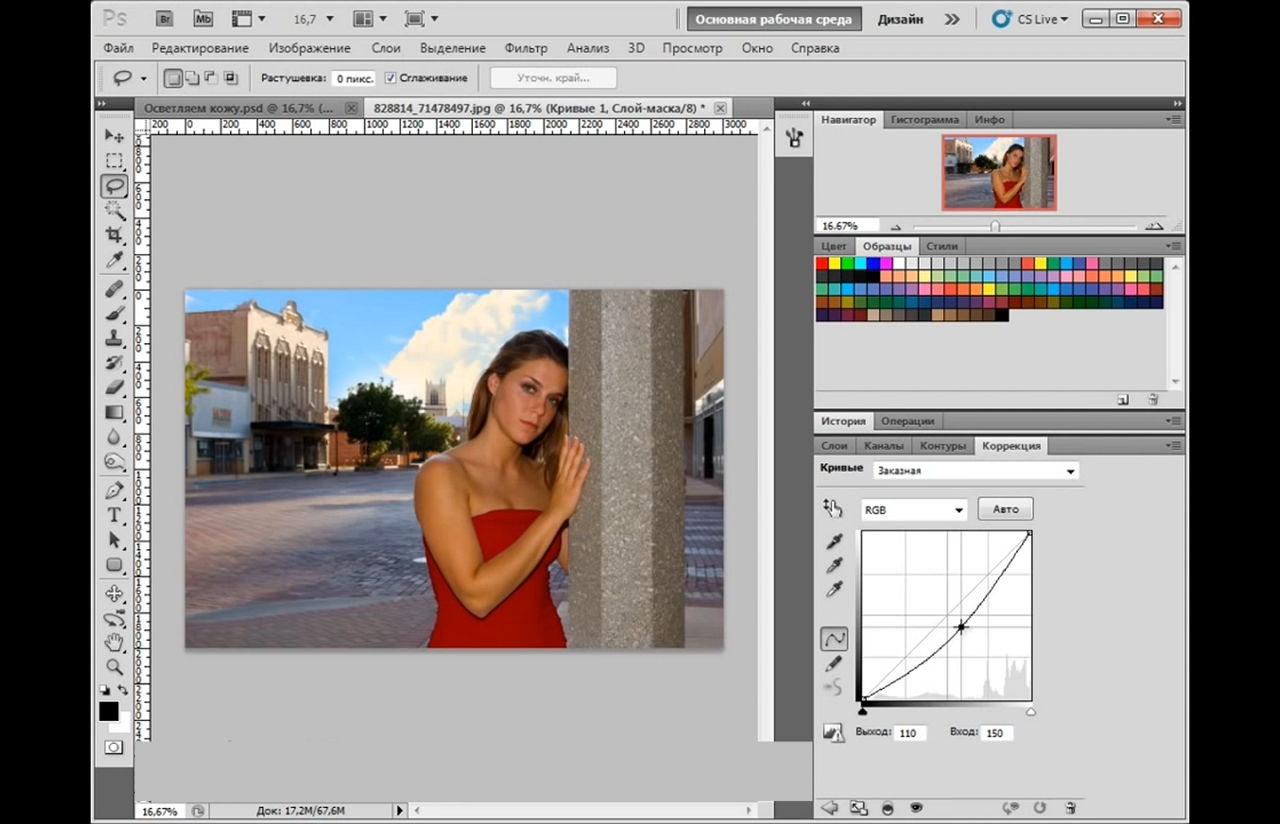Switch to the Осветляем кожу.psd document tab
The image size is (1280, 824).
pos(238,107)
